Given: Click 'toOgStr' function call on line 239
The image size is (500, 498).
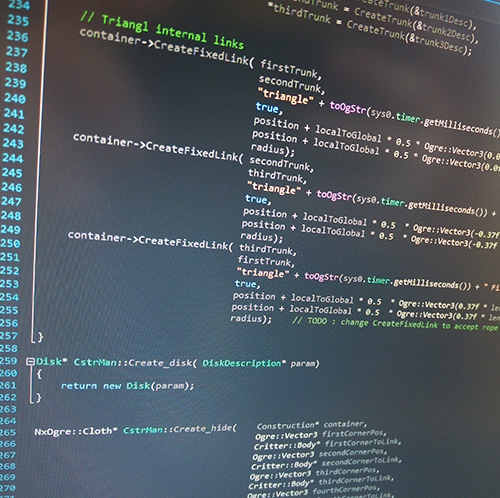Looking at the screenshot, I should (348, 108).
